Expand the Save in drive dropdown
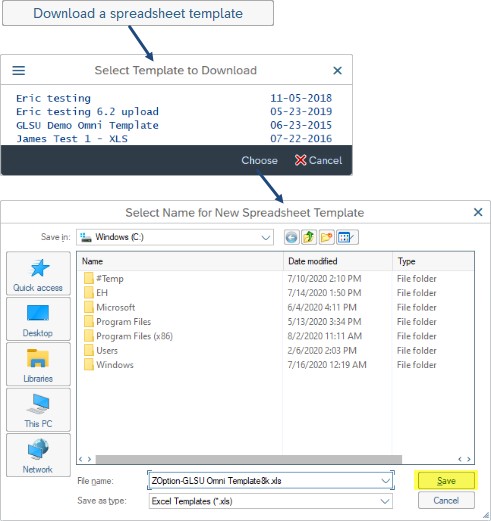The width and height of the screenshot is (491, 521). pyautogui.click(x=265, y=237)
